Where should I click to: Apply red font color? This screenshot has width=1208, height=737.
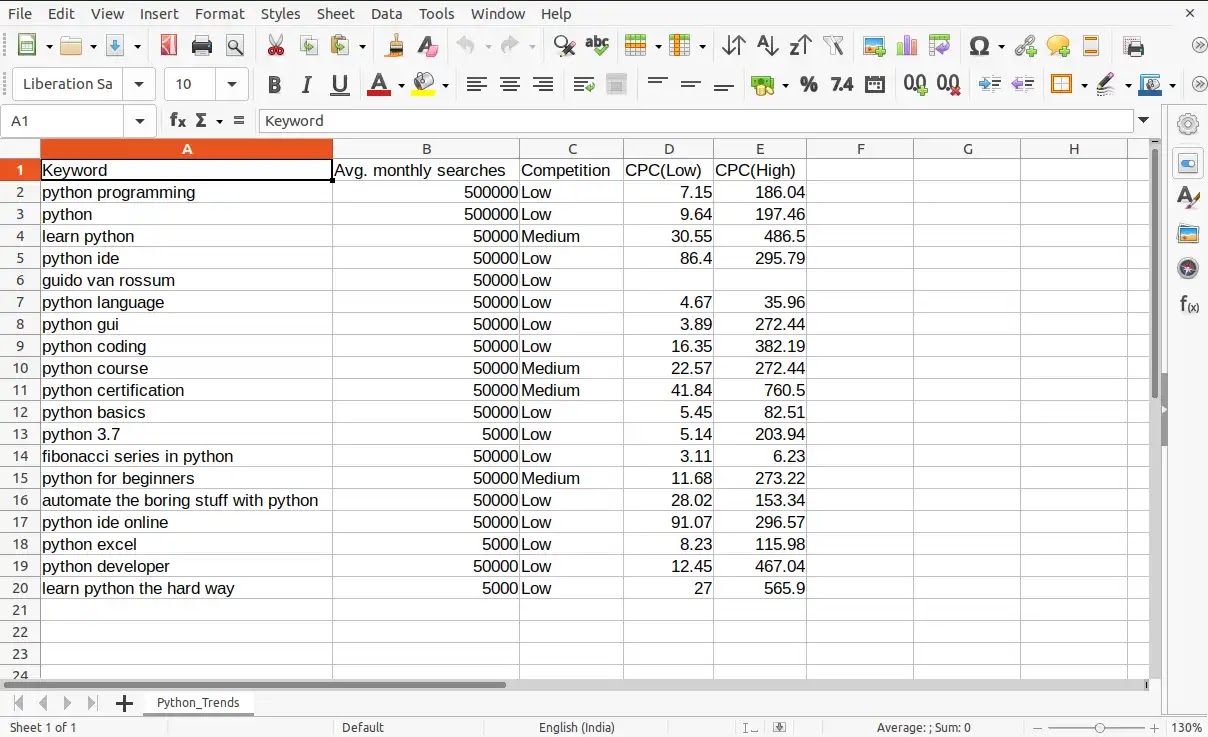[x=379, y=85]
